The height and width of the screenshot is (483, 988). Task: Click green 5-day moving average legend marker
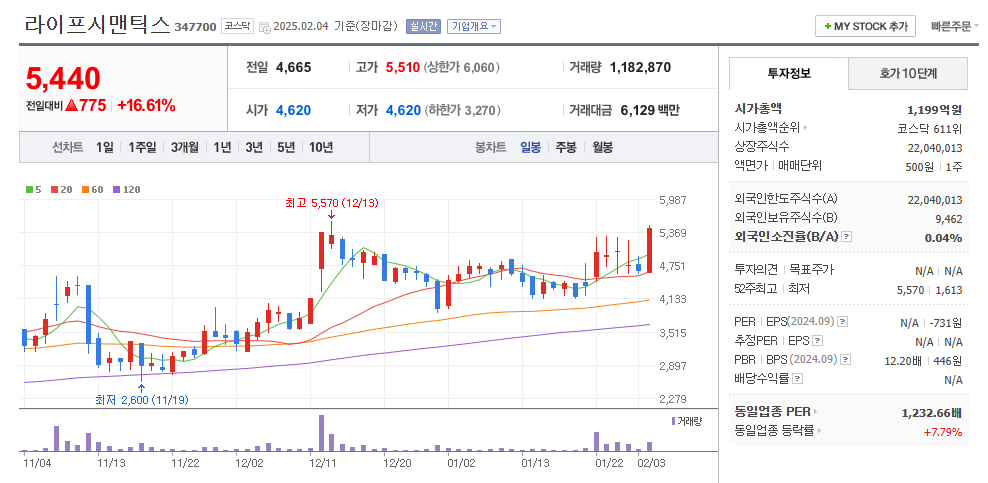pos(29,189)
